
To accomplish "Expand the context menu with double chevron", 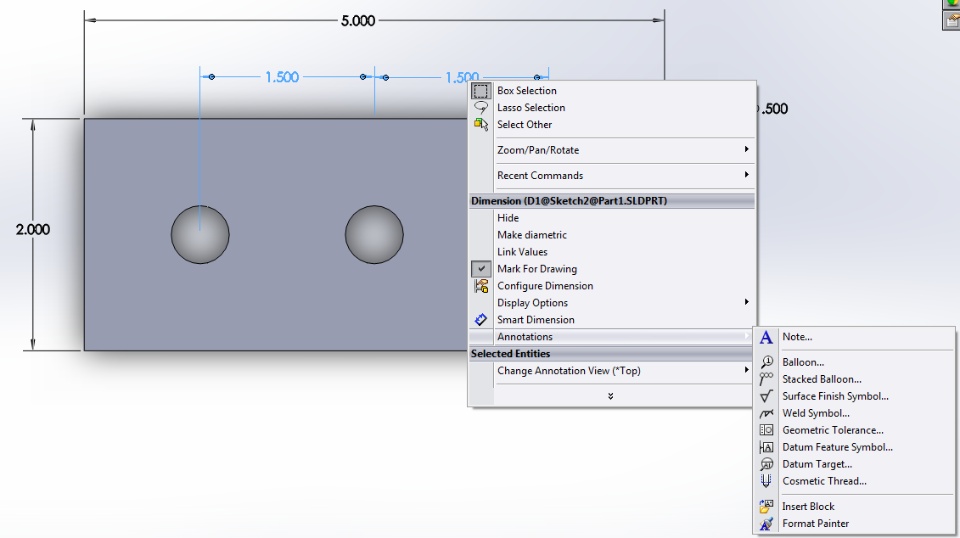I will [x=610, y=396].
